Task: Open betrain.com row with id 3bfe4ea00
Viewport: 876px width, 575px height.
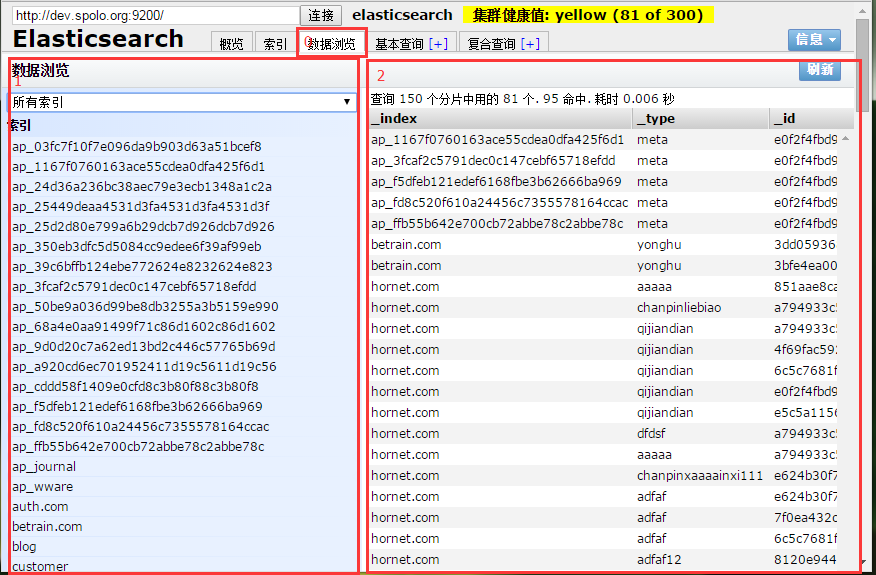Action: coord(603,266)
